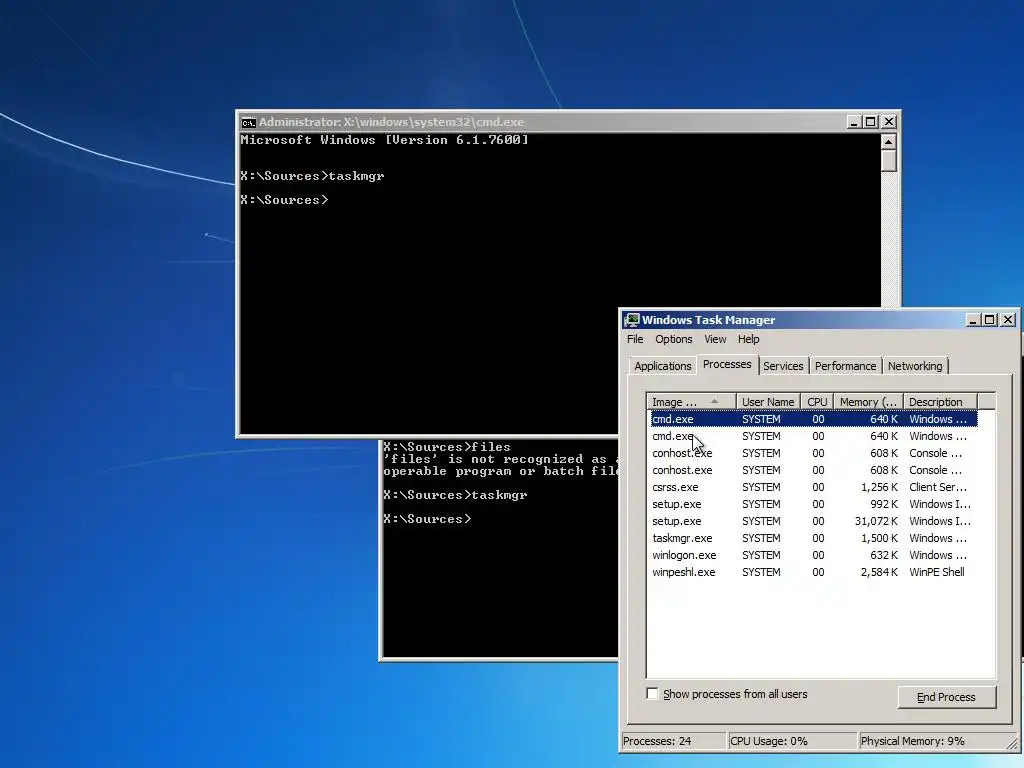1024x768 pixels.
Task: Open the View menu in Task Manager
Action: (x=715, y=339)
